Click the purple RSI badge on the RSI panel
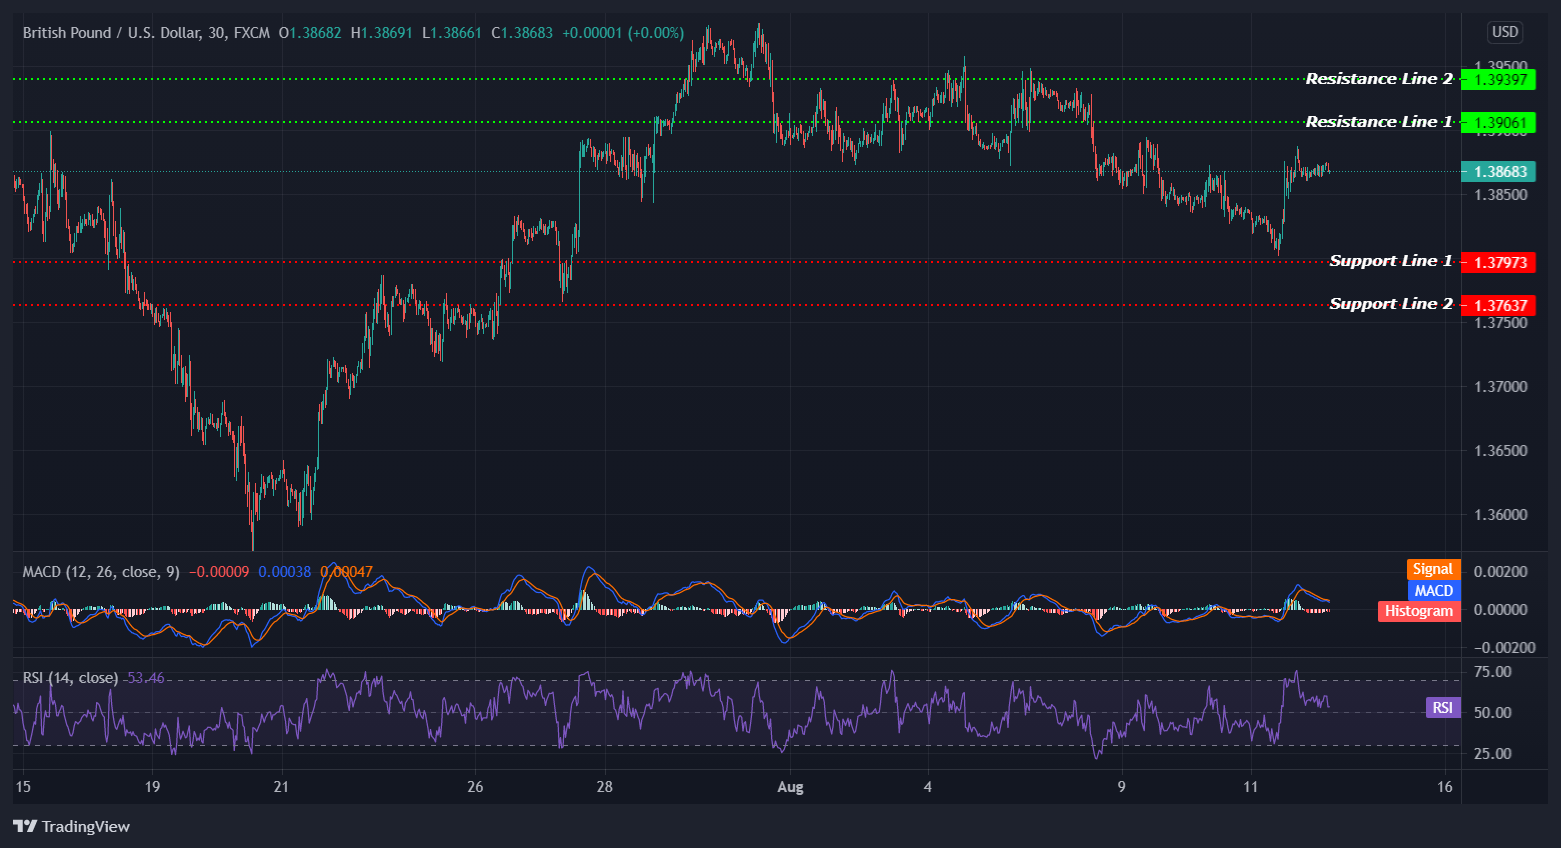The width and height of the screenshot is (1561, 848). click(1441, 707)
